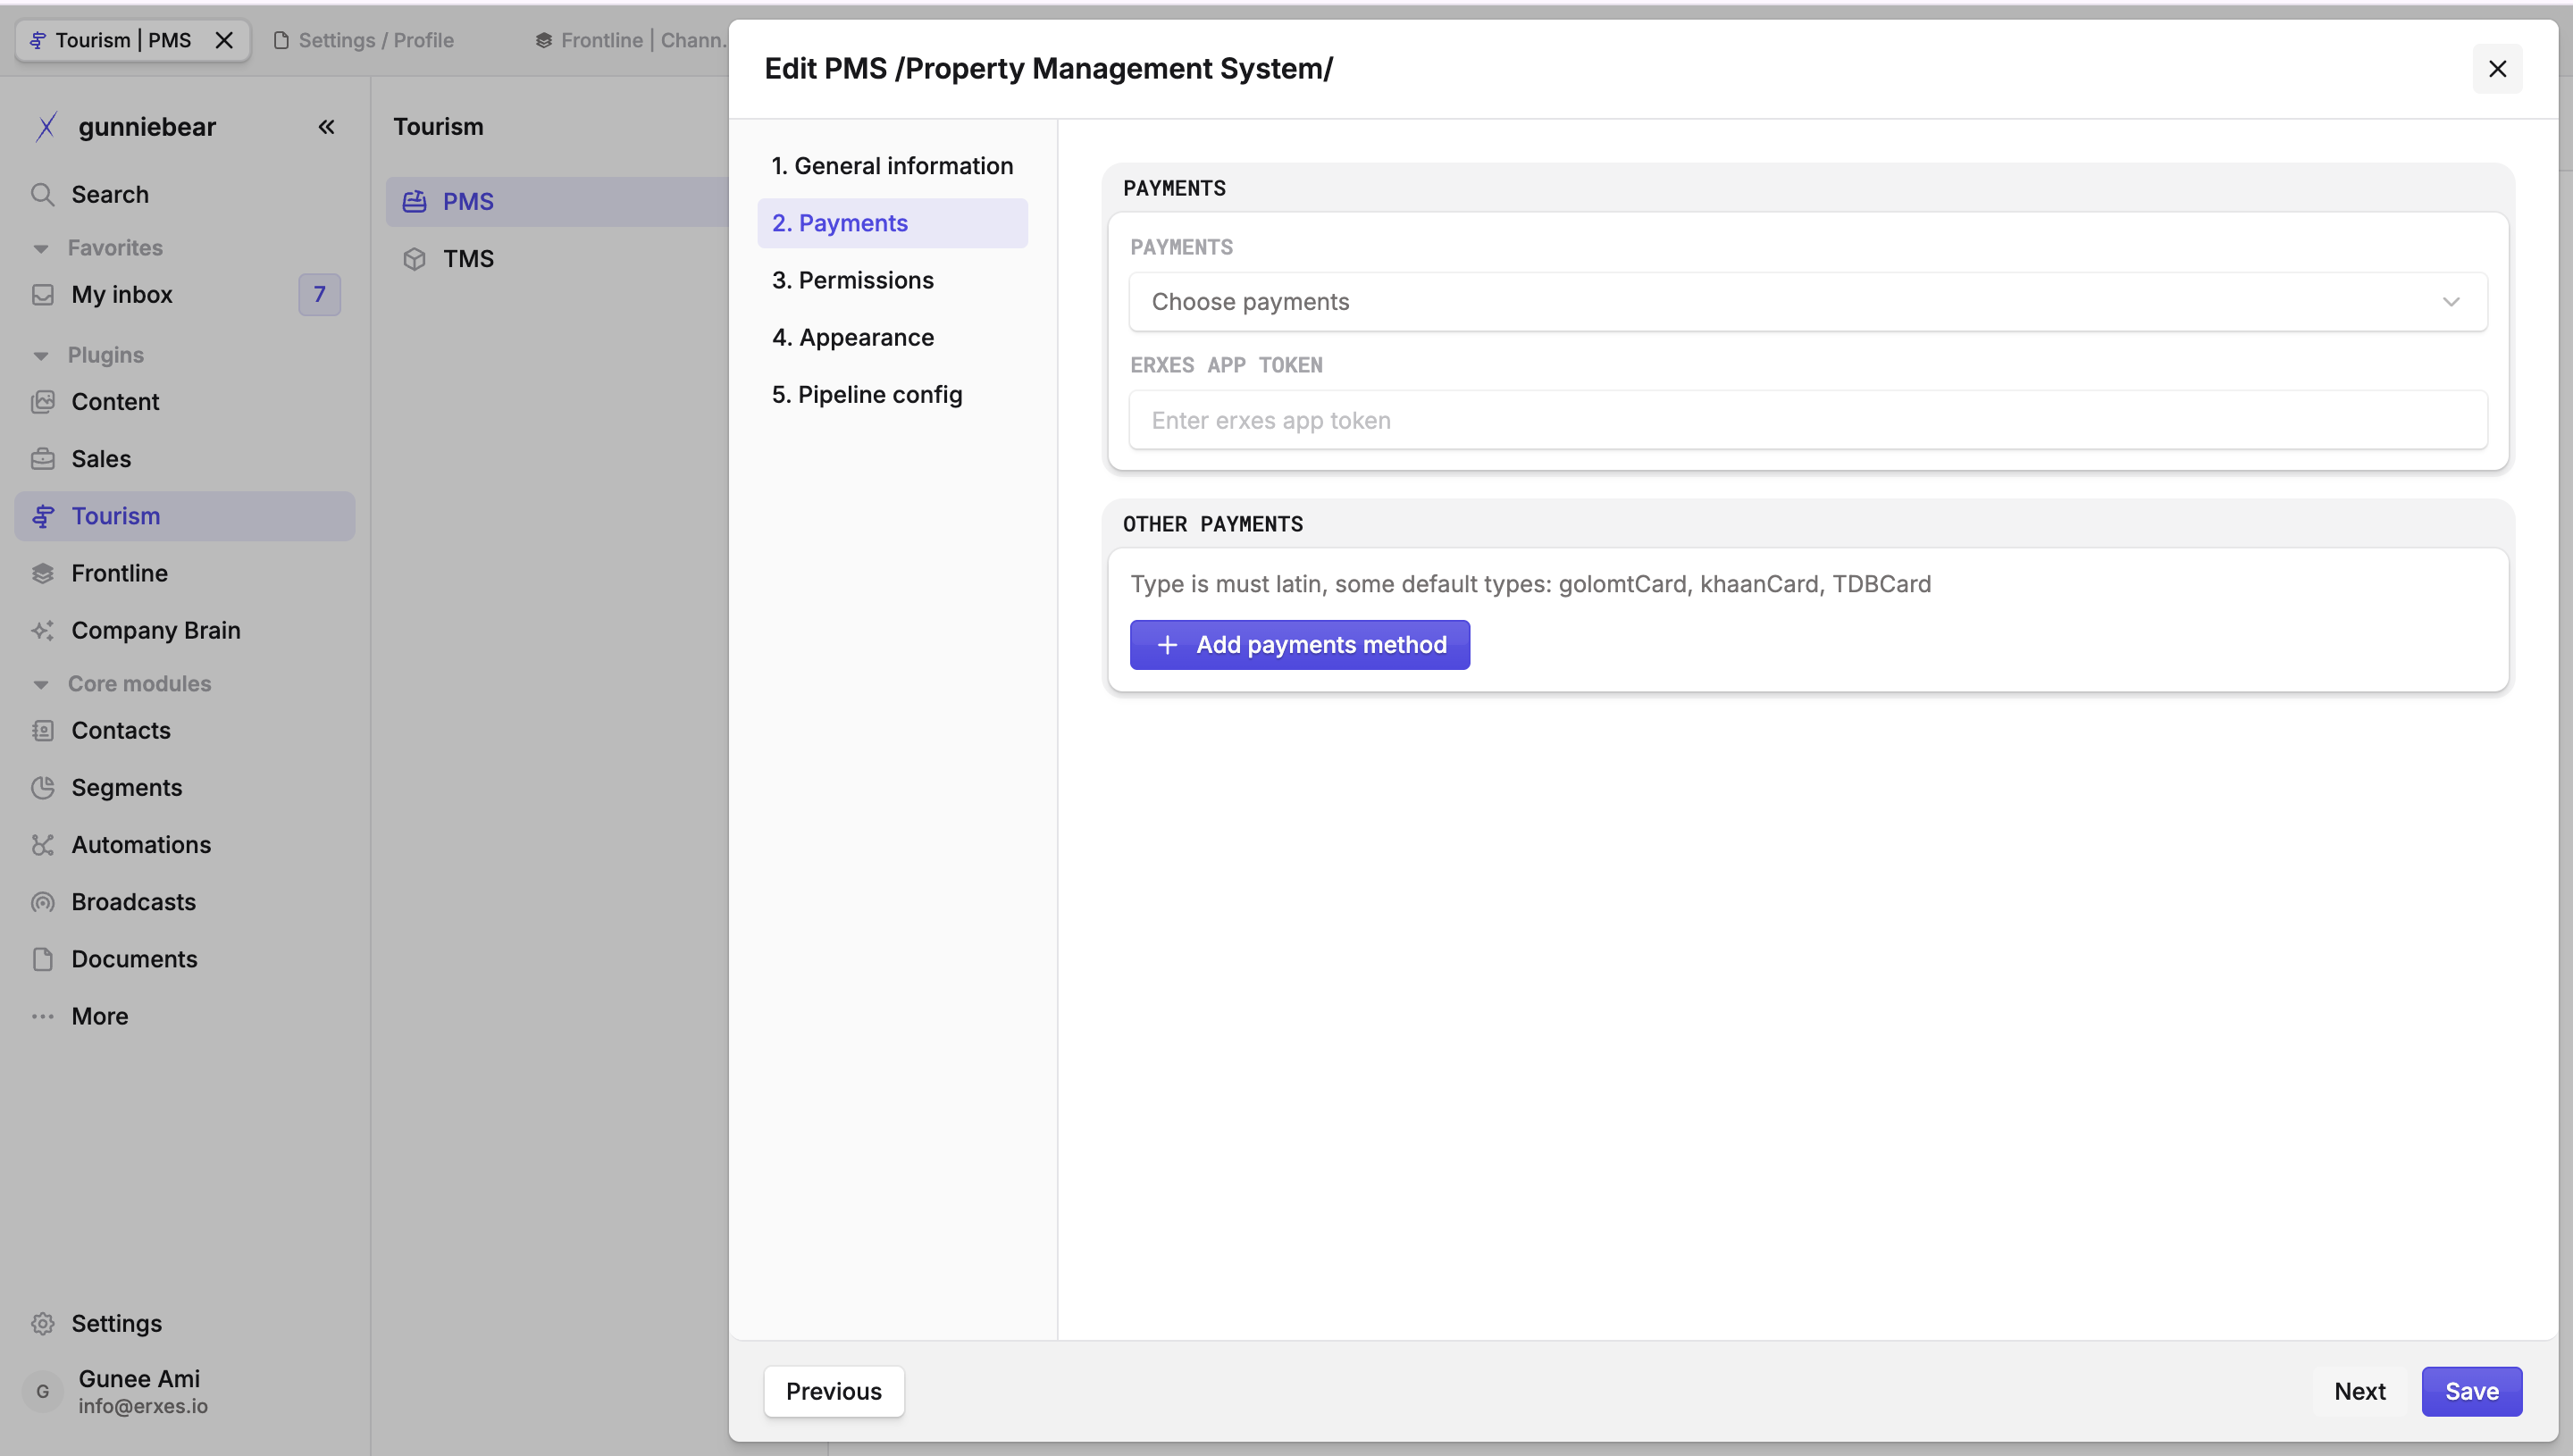Viewport: 2573px width, 1456px height.
Task: Click the Company Brain sparkle icon
Action: (x=42, y=630)
